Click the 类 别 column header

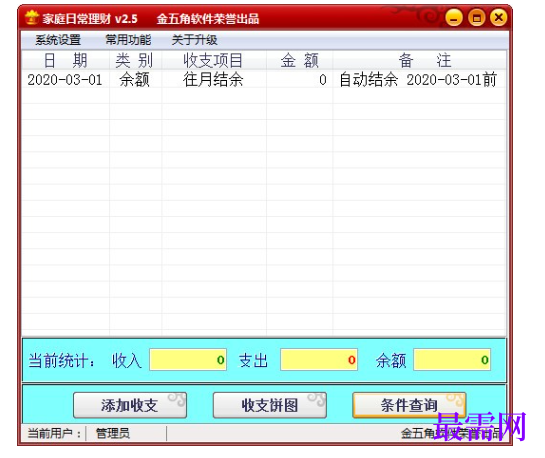(136, 60)
